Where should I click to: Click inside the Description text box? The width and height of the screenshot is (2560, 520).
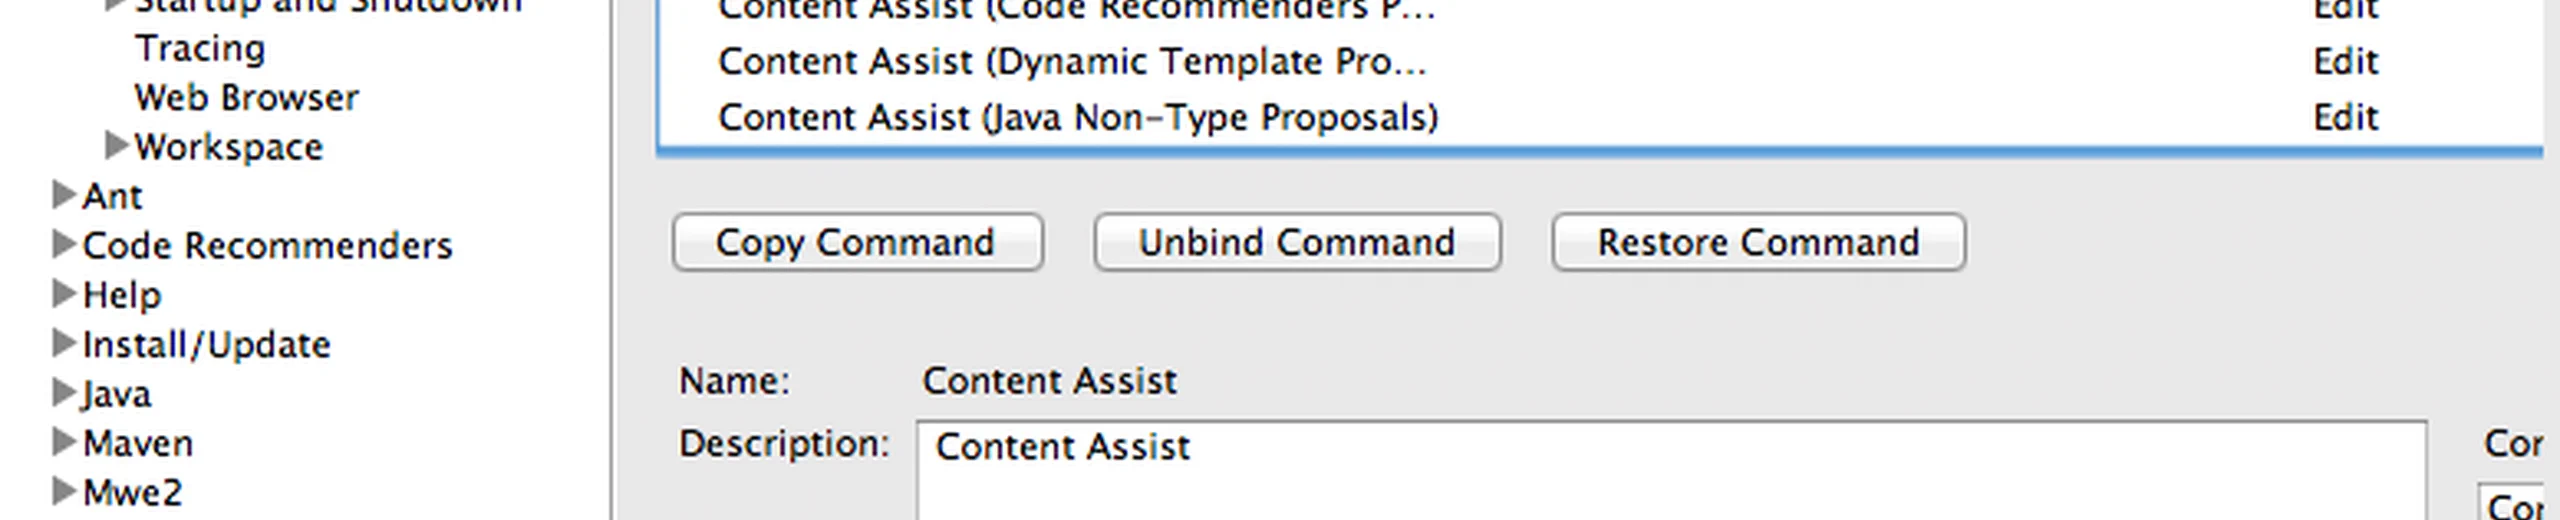pos(1670,475)
